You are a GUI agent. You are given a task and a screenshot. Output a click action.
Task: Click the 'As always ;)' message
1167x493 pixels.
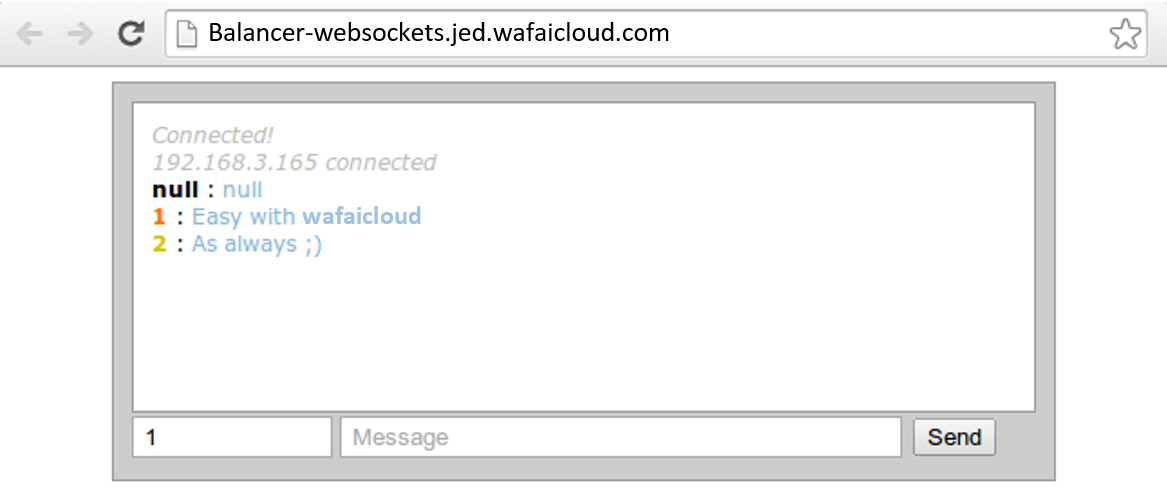(x=257, y=244)
